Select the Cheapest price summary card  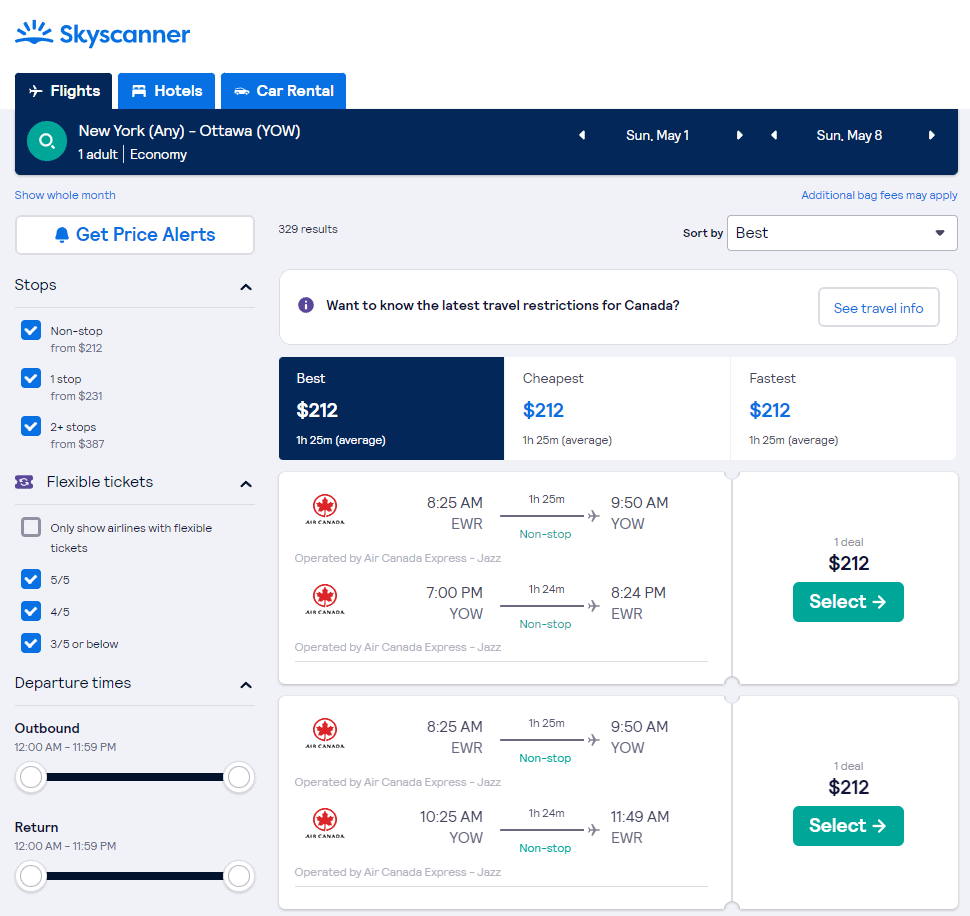[x=617, y=408]
